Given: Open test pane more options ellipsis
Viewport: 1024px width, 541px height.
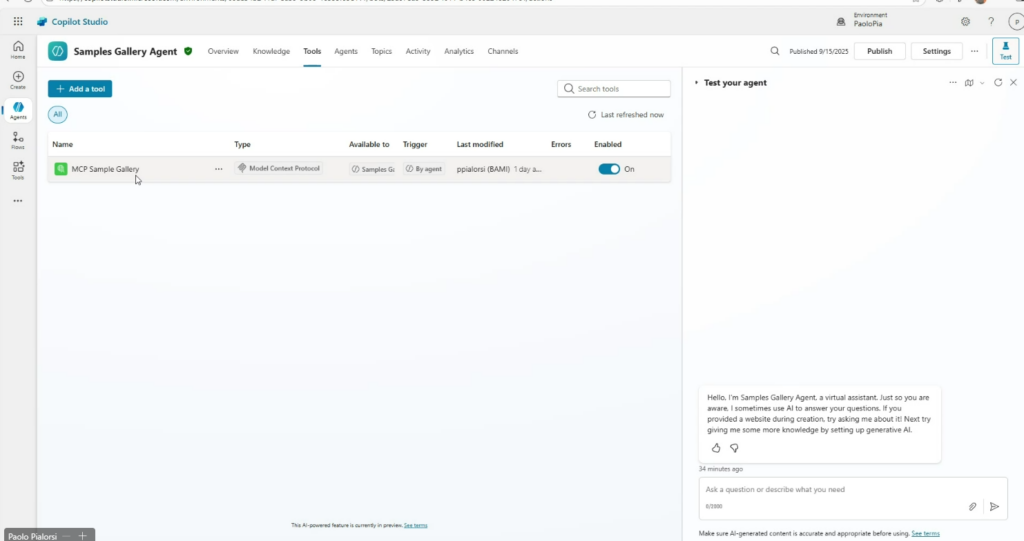Looking at the screenshot, I should 953,82.
